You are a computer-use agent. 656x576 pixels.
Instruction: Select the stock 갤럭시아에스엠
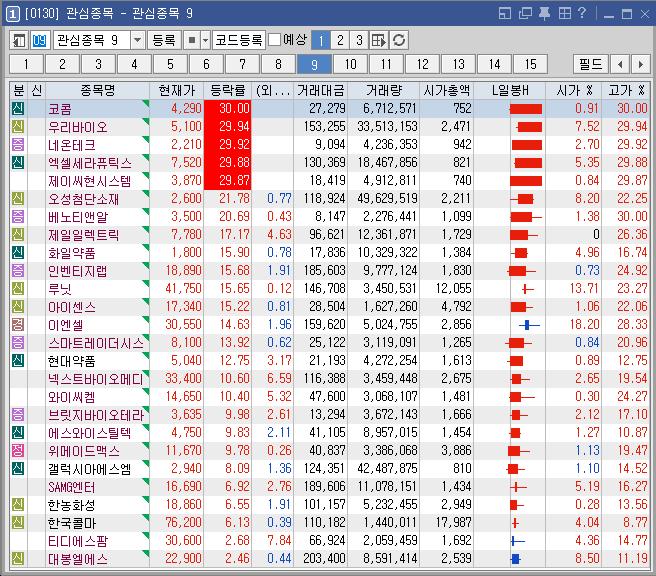tap(90, 468)
